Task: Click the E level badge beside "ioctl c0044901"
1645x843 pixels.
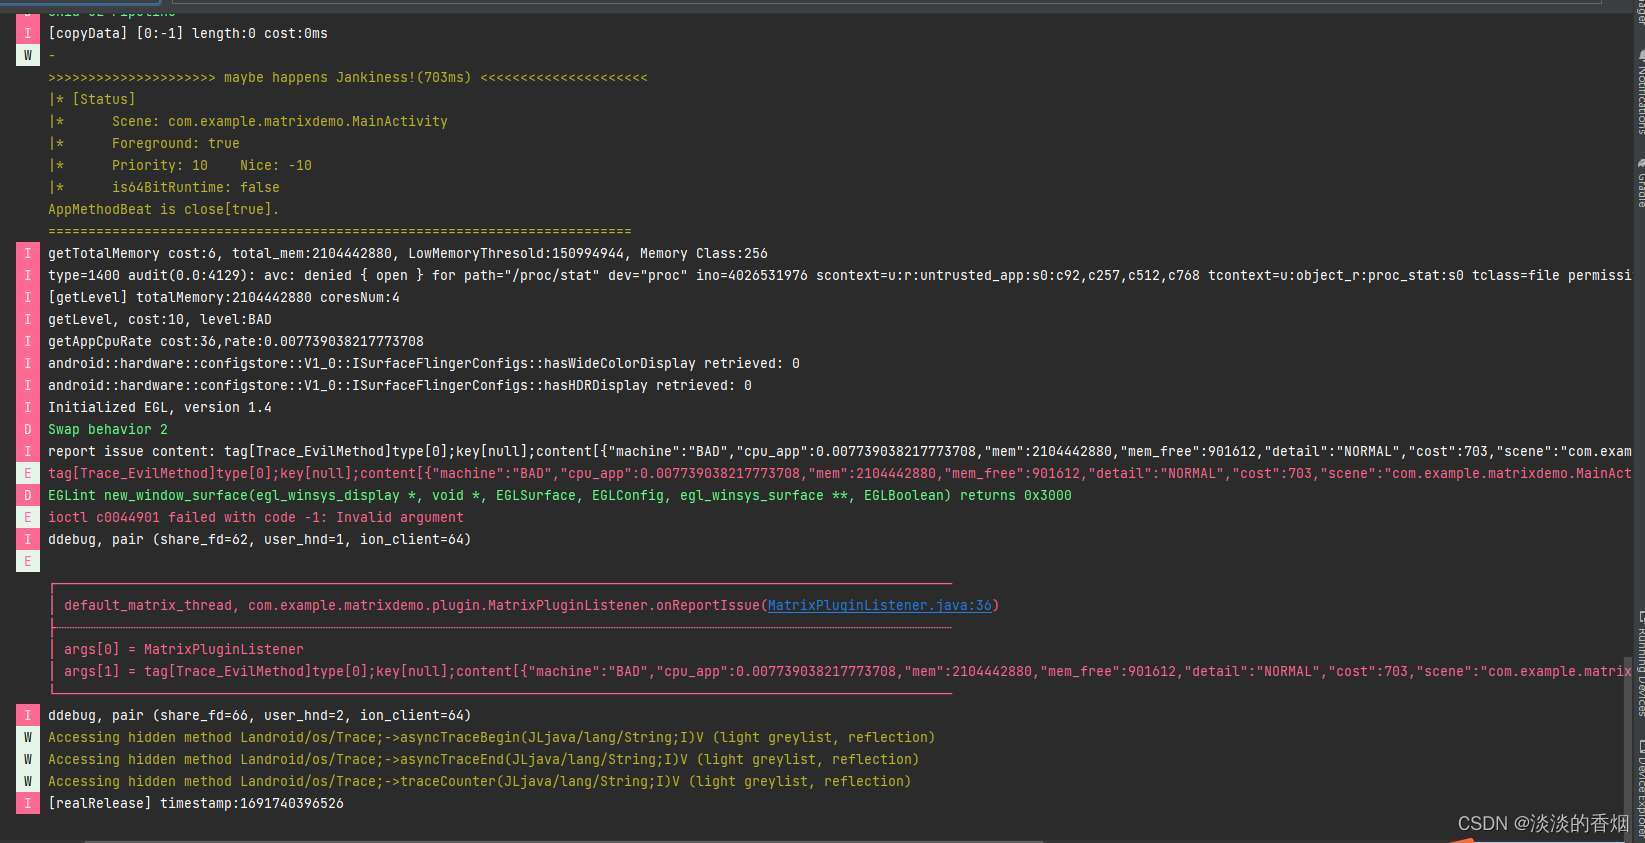Action: tap(28, 517)
